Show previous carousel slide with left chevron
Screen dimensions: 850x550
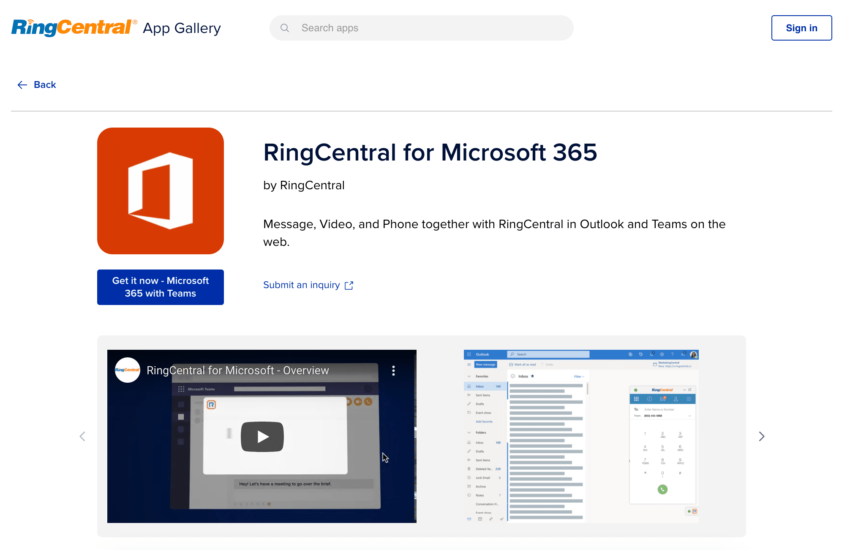tap(82, 436)
